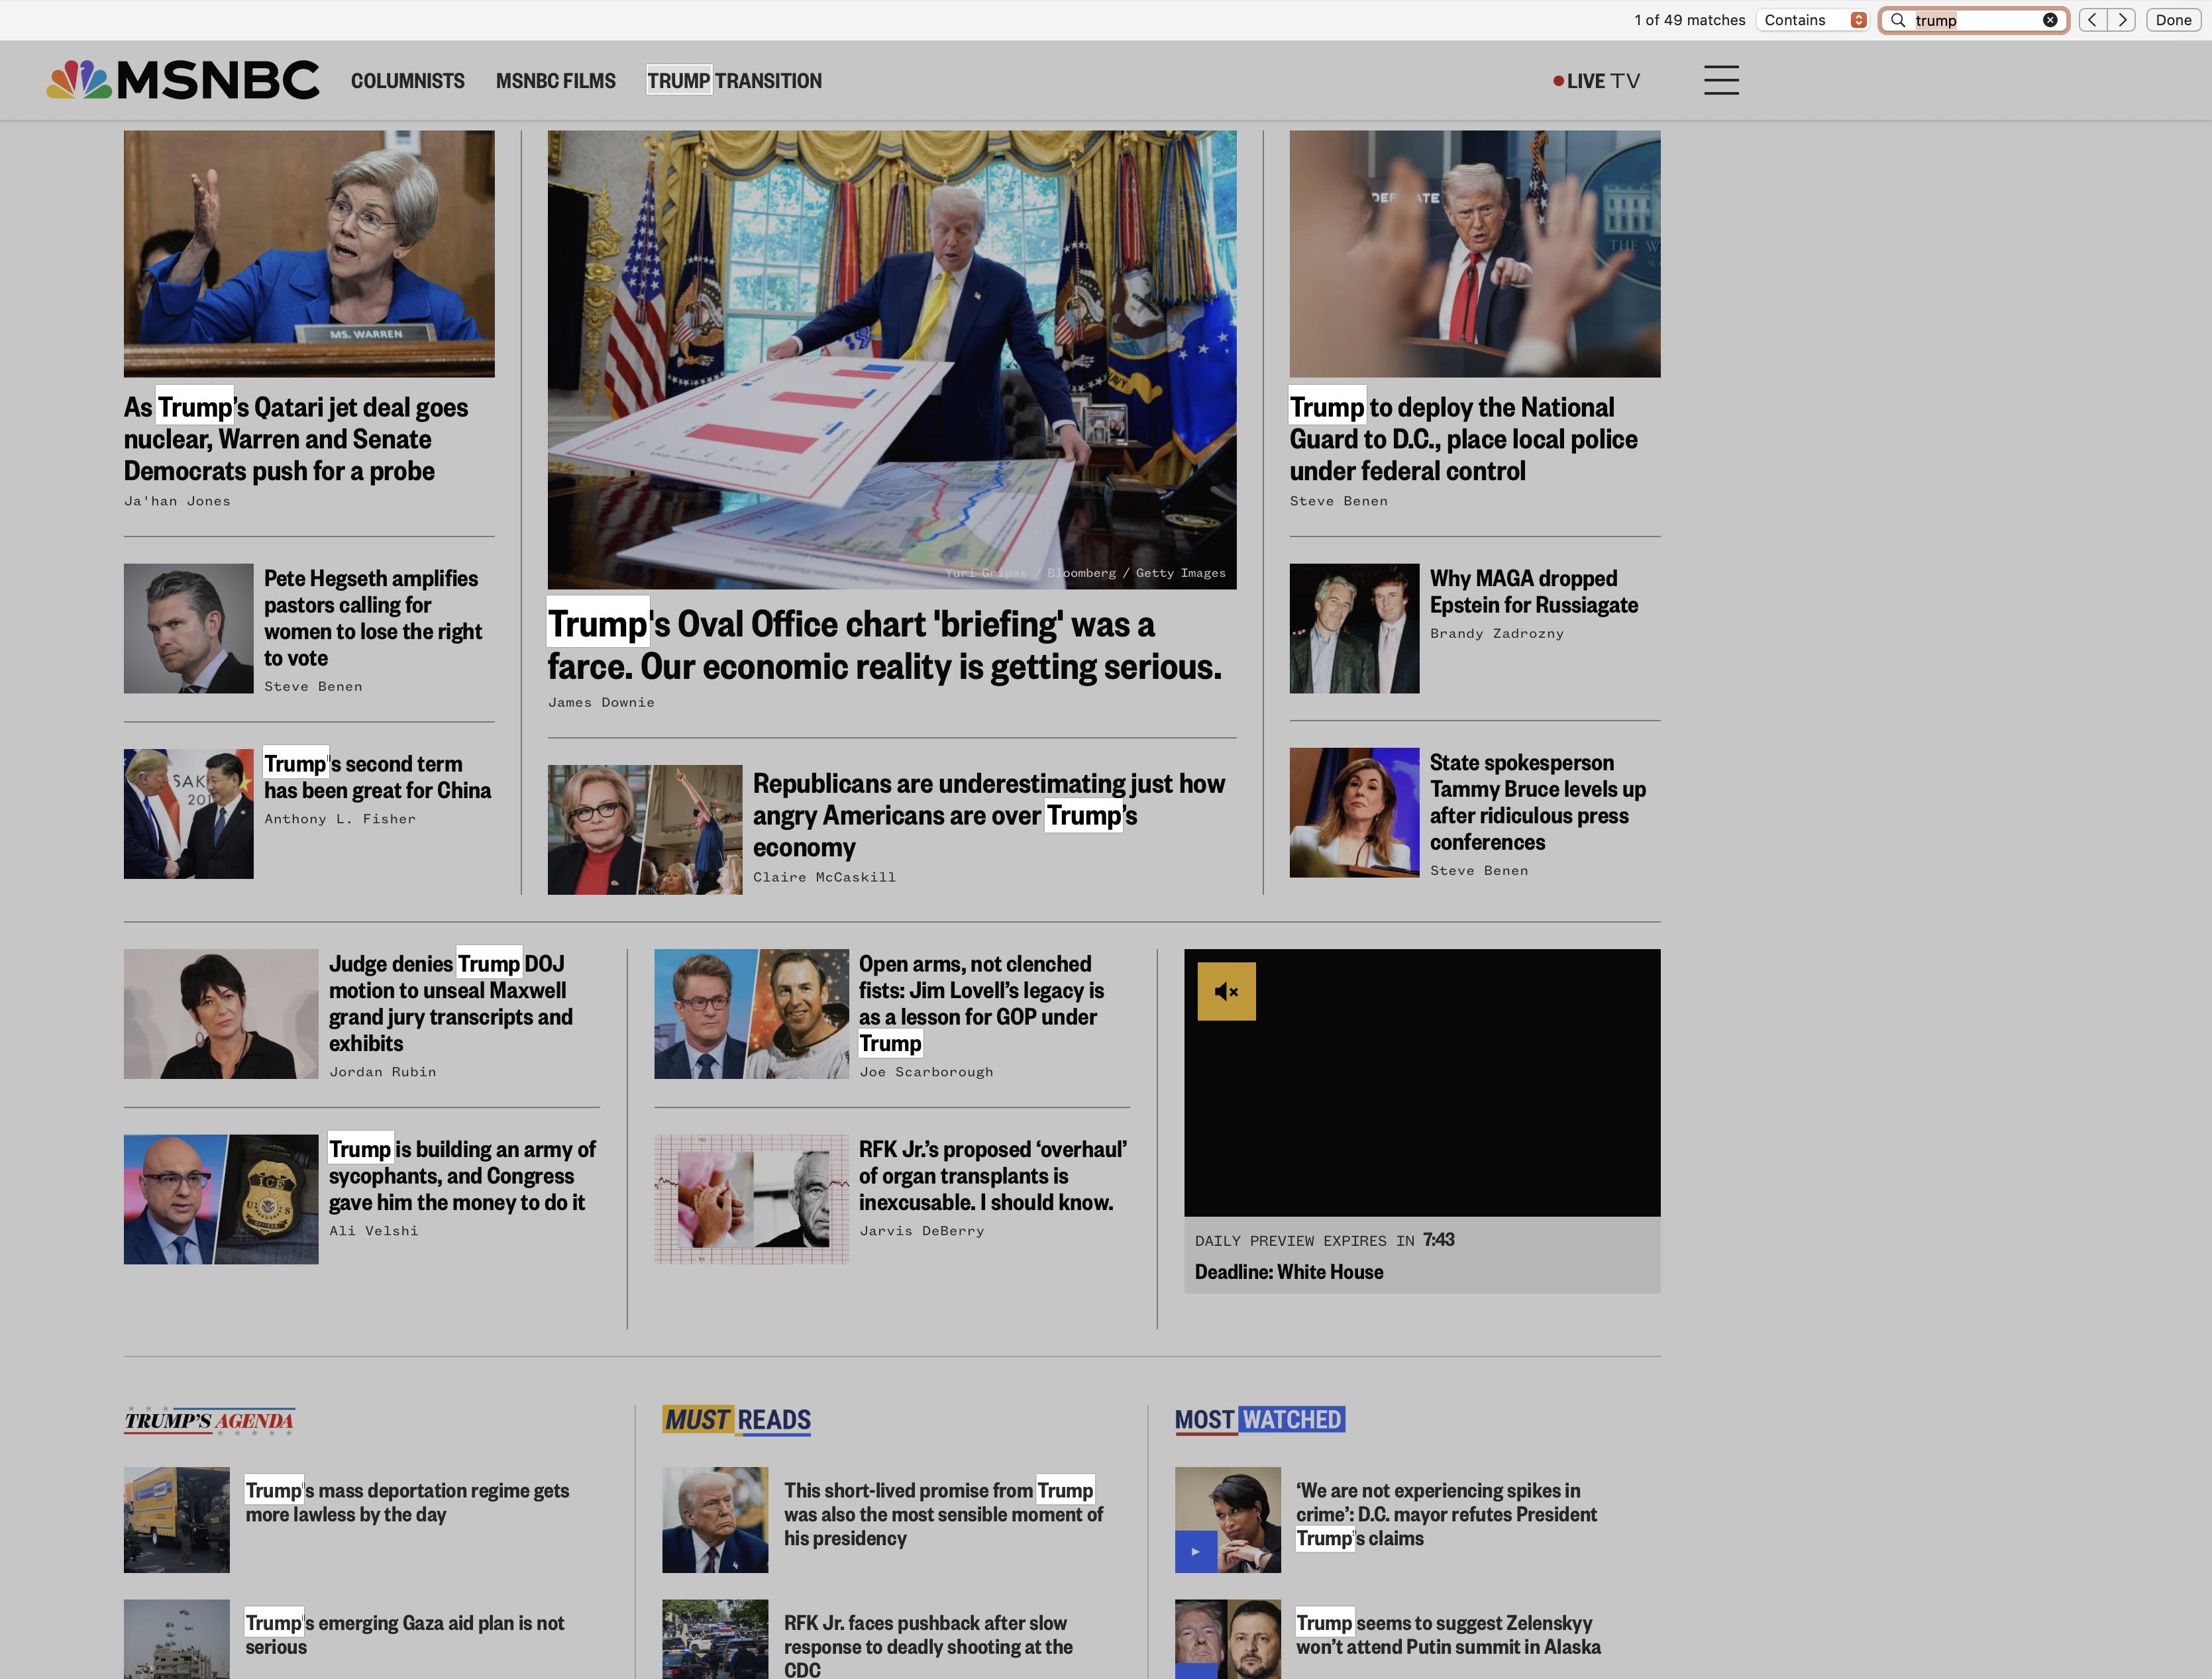Open Trump's Agenda section header
This screenshot has width=2212, height=1679.
[209, 1420]
